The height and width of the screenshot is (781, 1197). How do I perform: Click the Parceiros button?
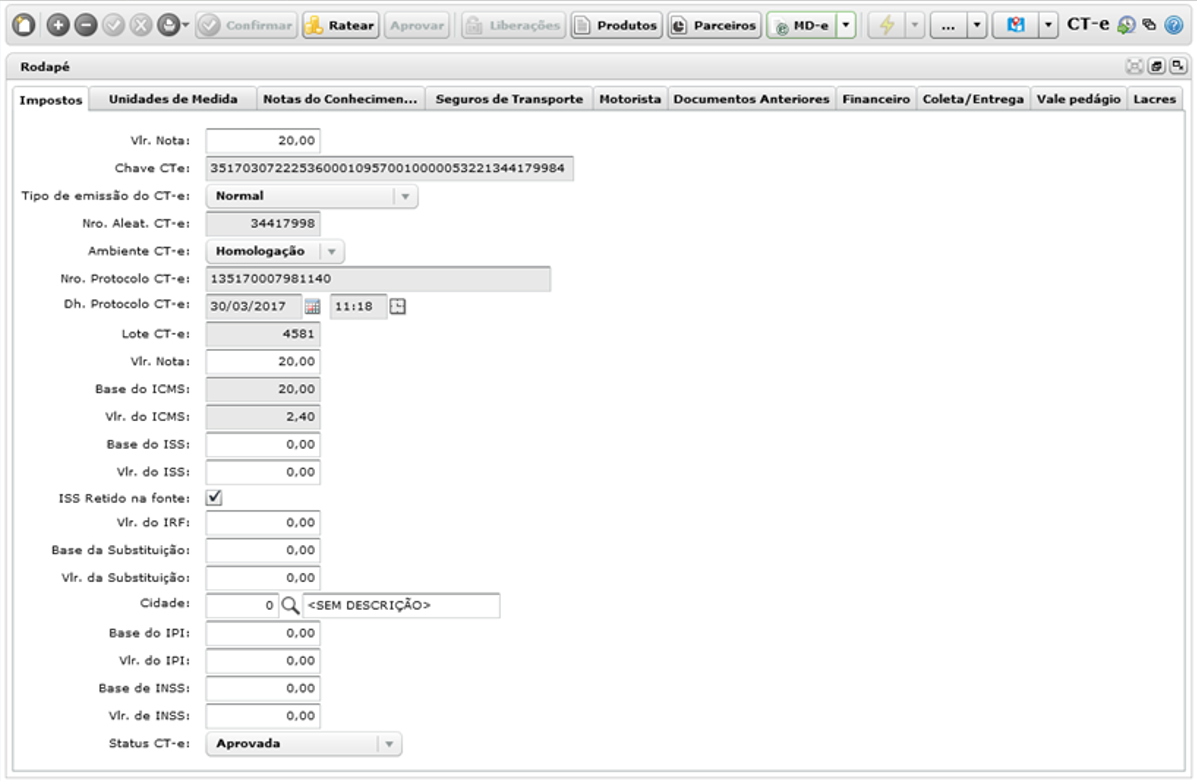coord(715,25)
